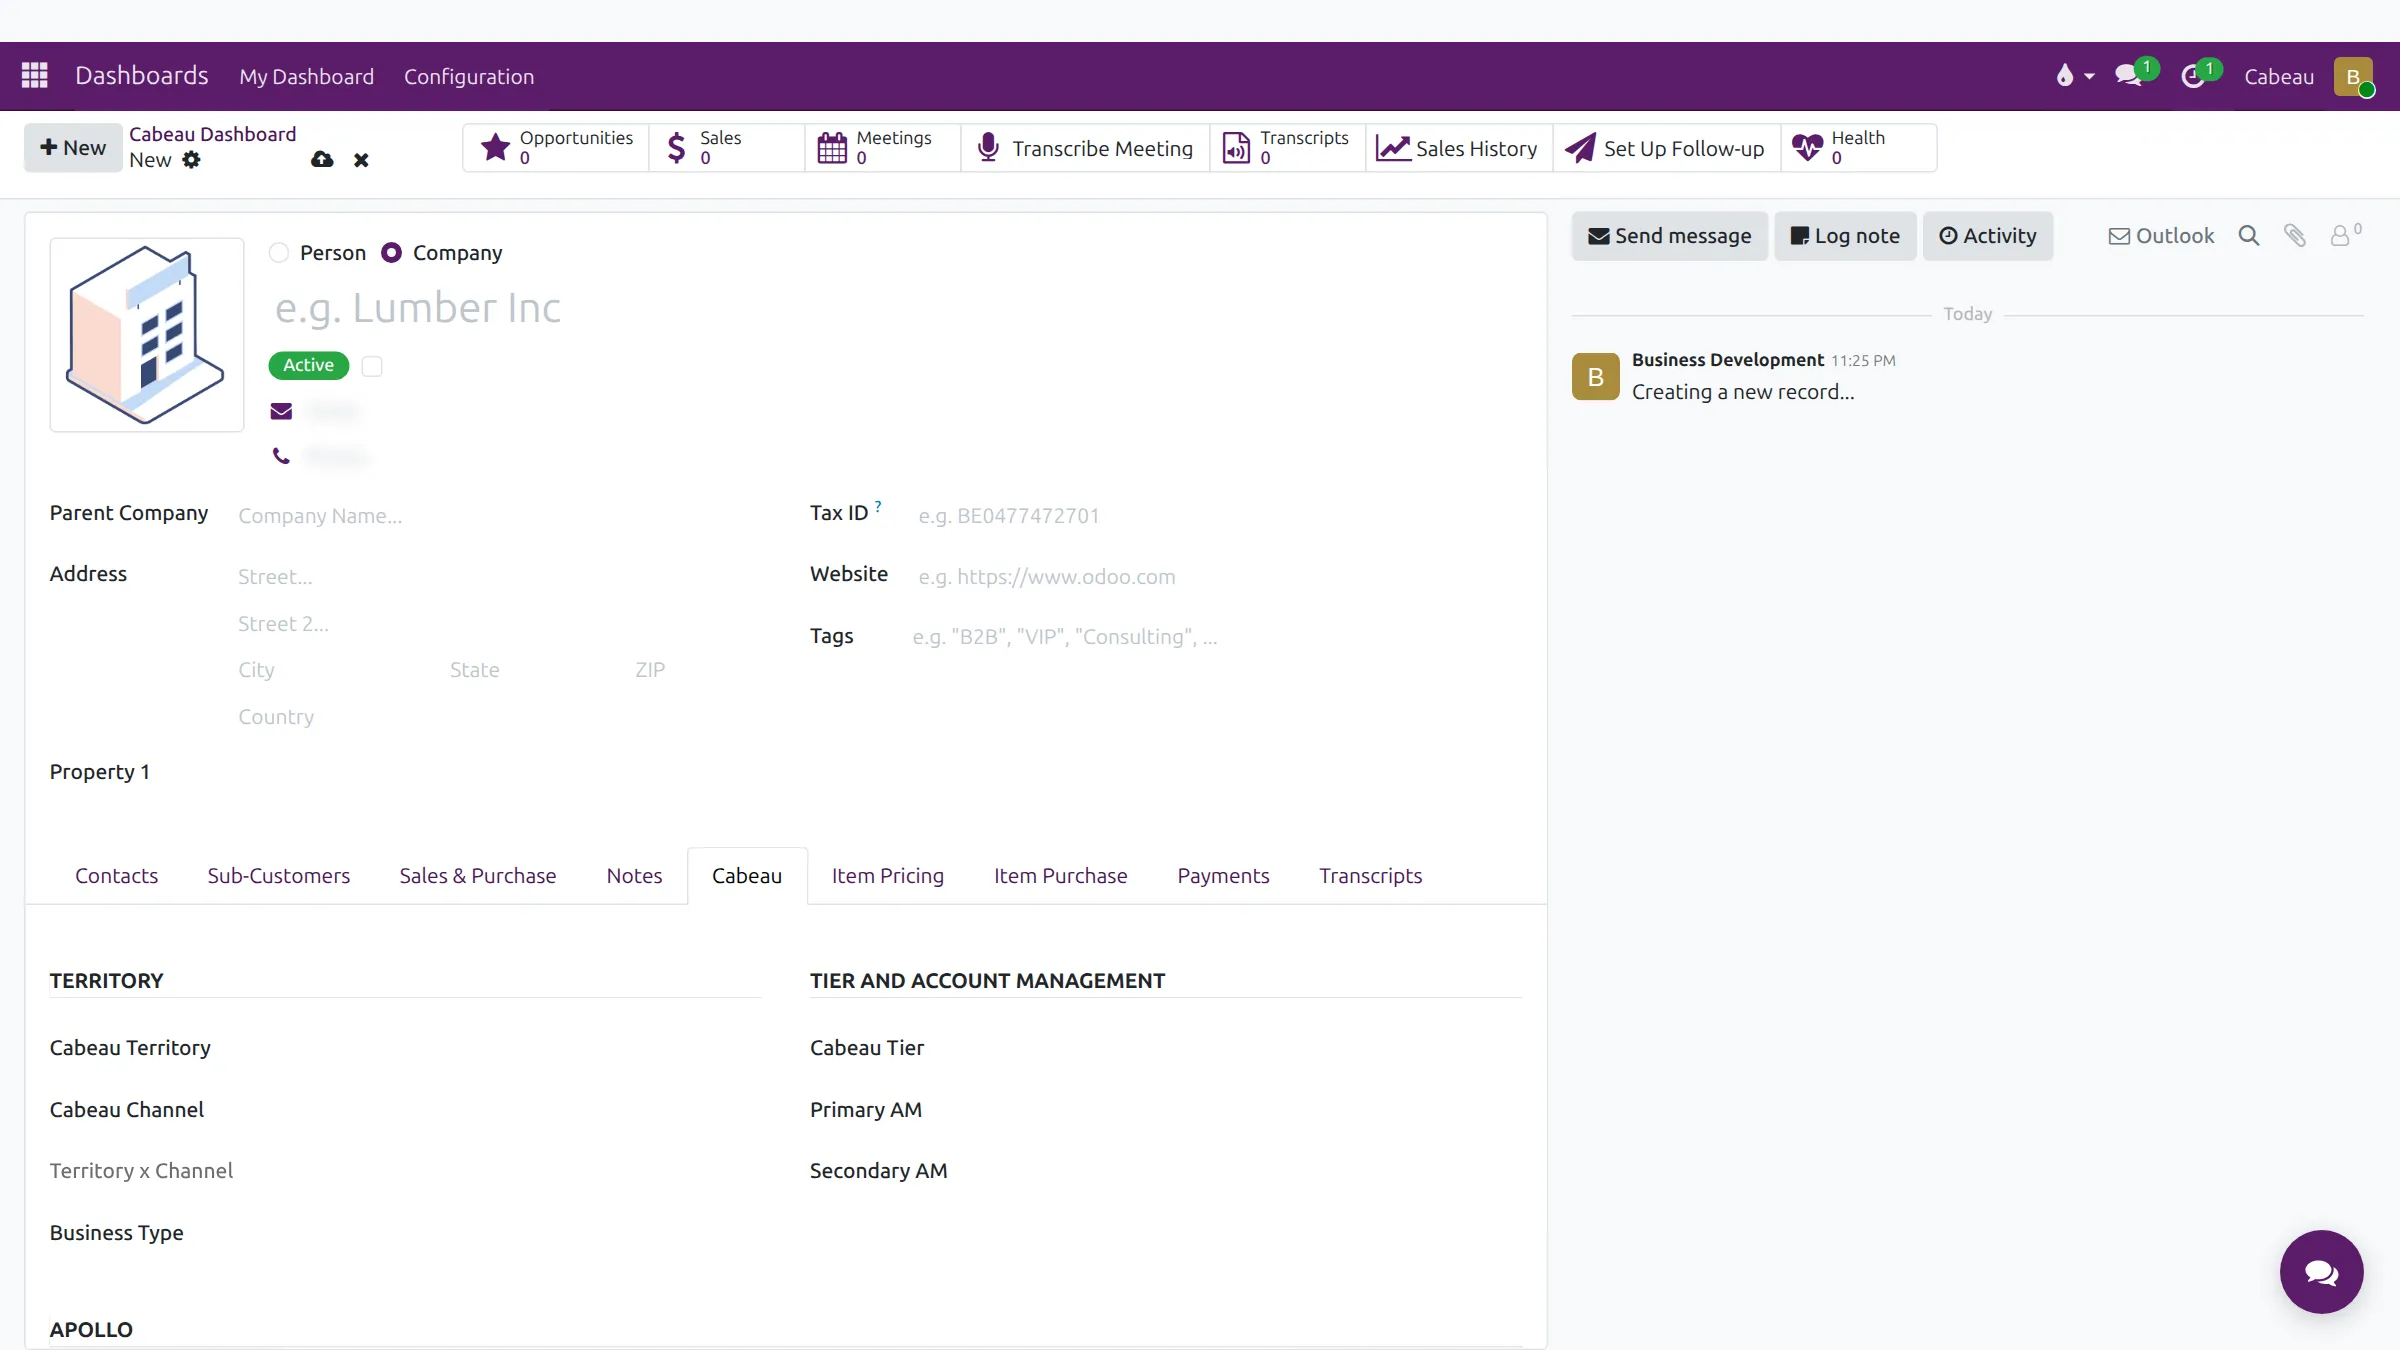
Task: Switch to the Item Pricing tab
Action: tap(887, 876)
